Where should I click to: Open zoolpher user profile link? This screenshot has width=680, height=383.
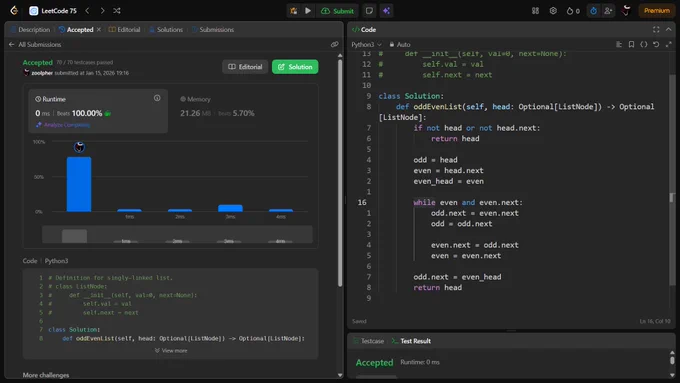pos(42,73)
